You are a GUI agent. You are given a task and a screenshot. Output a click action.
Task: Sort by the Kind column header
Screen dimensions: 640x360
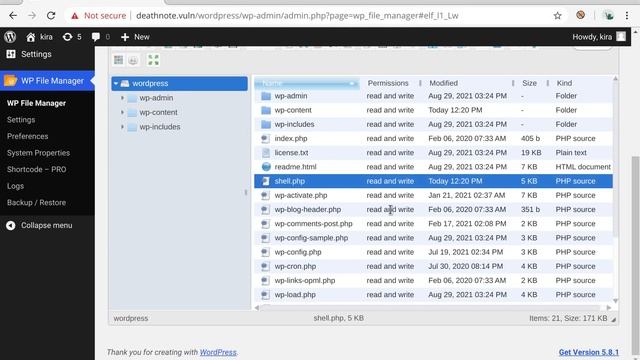564,83
